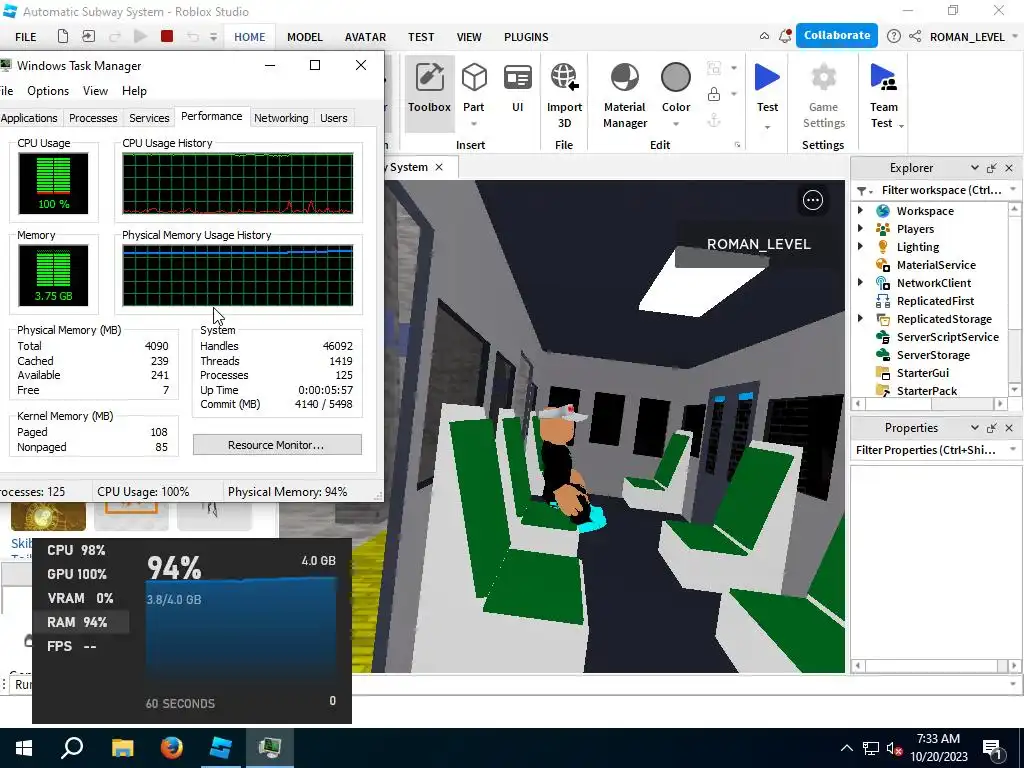
Task: Open the Processes tab in Task Manager
Action: (x=93, y=118)
